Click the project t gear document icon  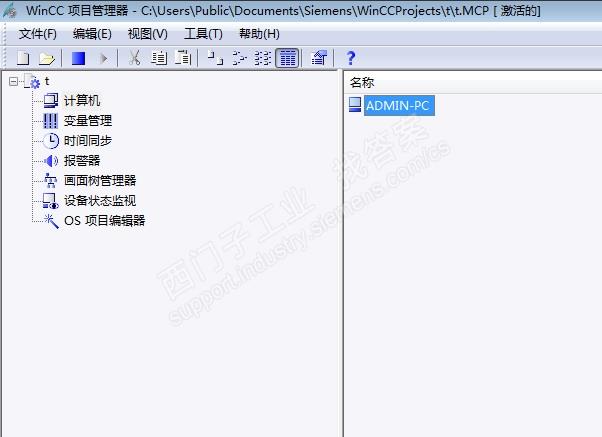tap(32, 81)
